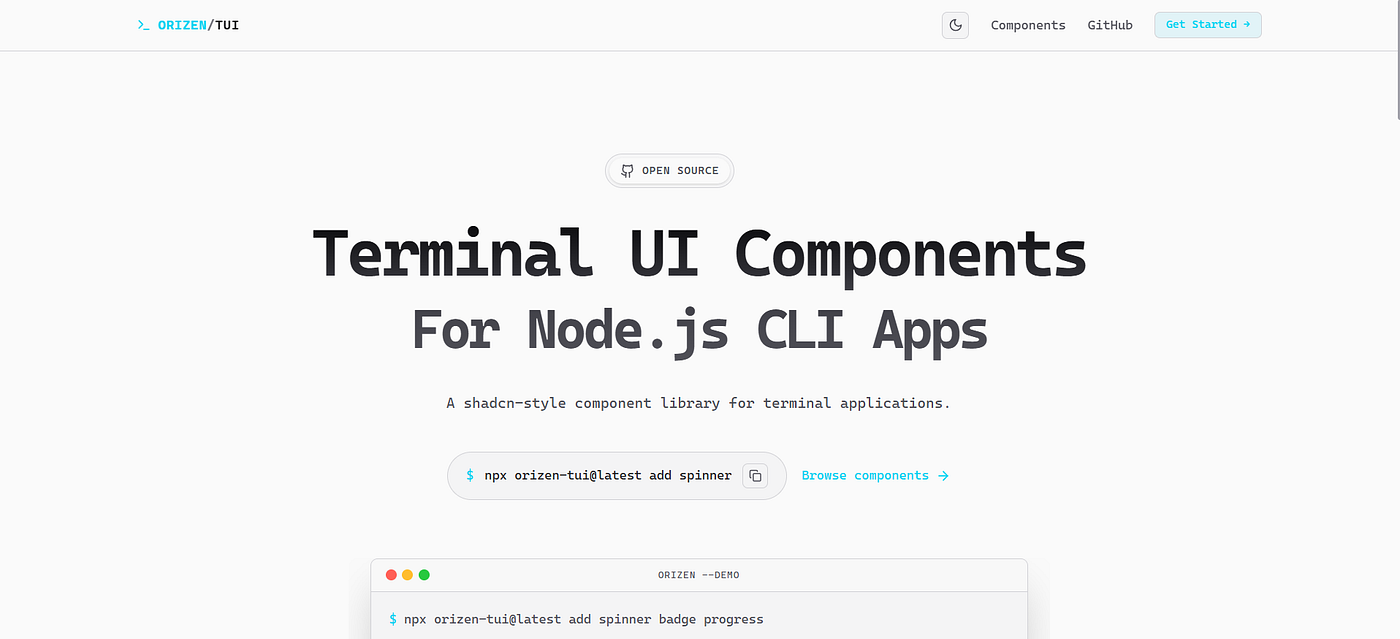The height and width of the screenshot is (639, 1400).
Task: Open the GitHub nav link
Action: [x=1110, y=25]
